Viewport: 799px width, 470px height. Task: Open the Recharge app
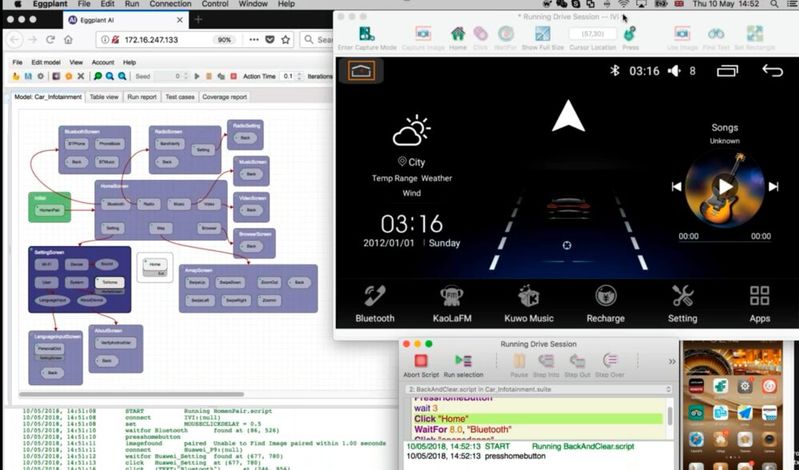click(605, 303)
